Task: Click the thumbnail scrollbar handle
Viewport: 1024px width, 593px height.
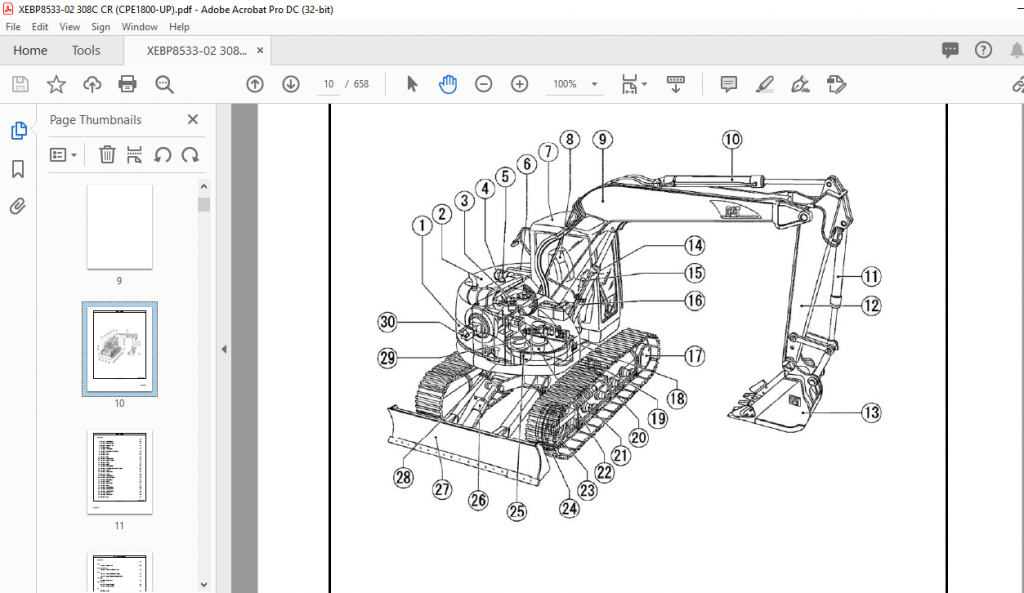Action: pos(204,204)
